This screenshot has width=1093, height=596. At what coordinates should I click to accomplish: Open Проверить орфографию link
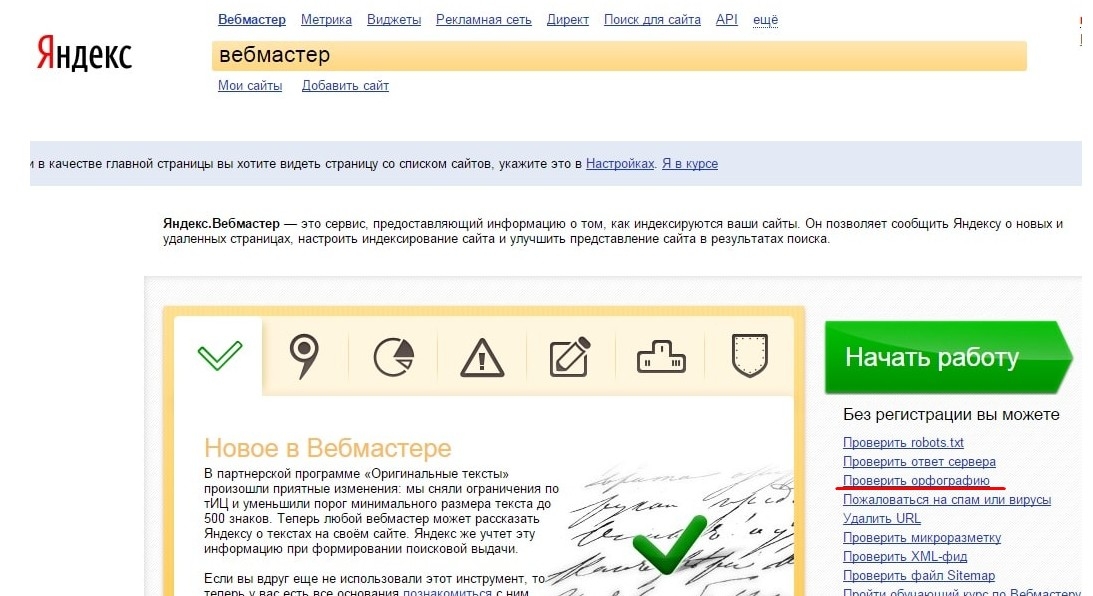coord(916,480)
